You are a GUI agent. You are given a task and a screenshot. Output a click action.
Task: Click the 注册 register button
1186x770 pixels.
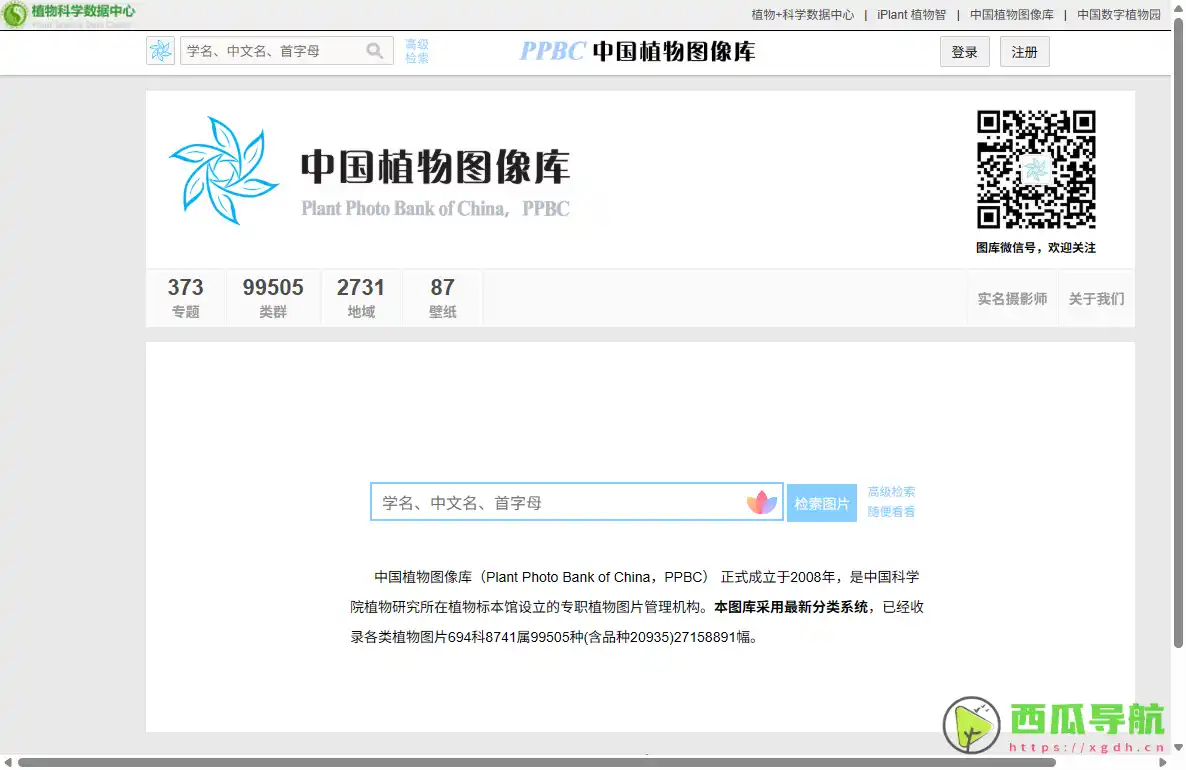(1024, 52)
